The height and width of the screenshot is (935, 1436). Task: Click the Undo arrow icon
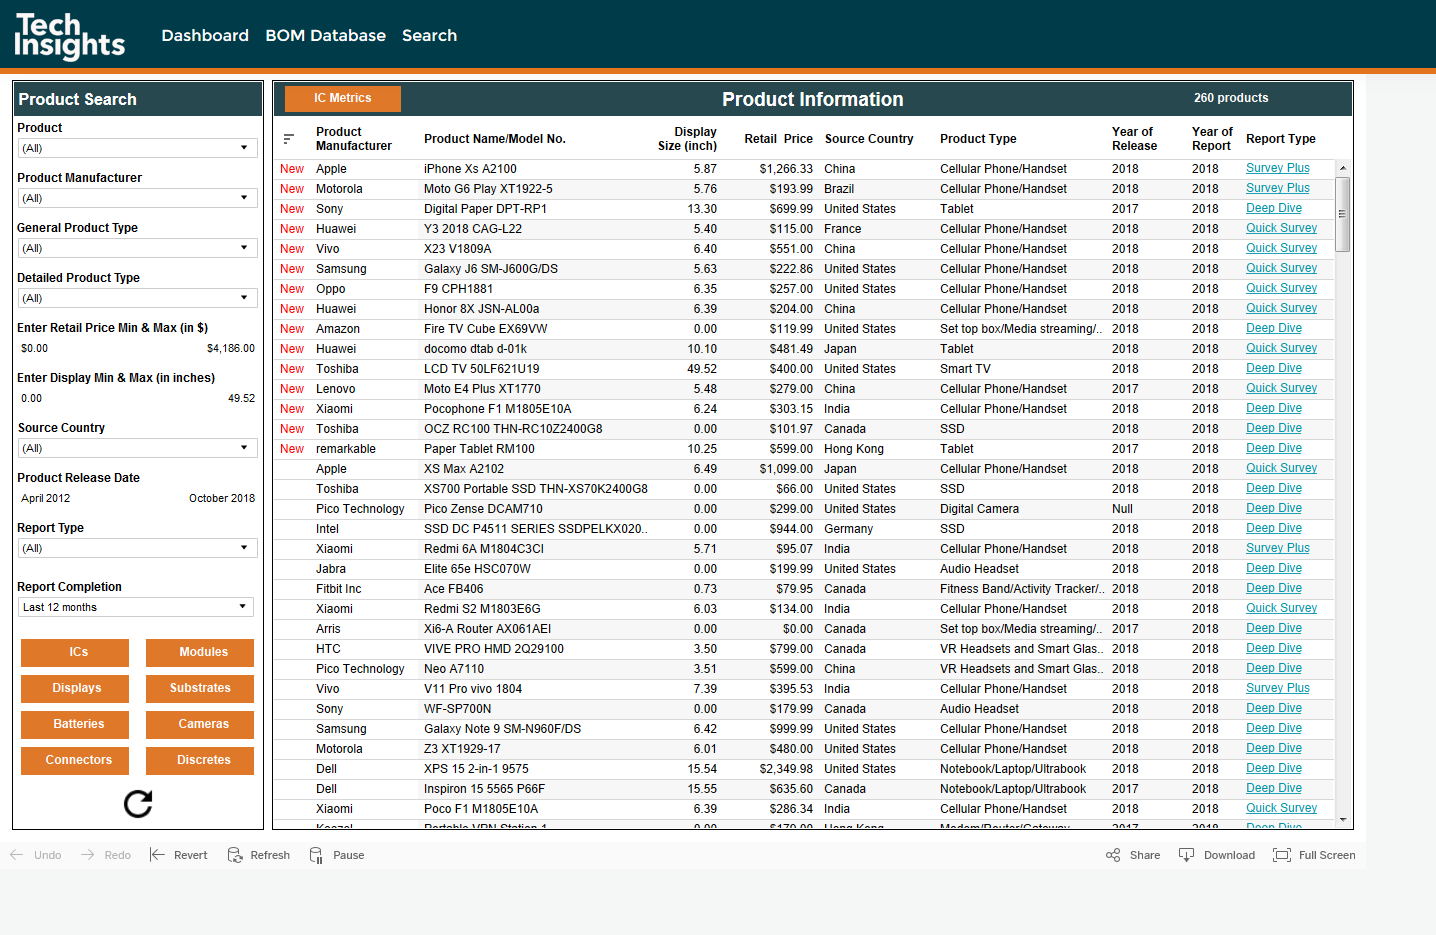[17, 855]
